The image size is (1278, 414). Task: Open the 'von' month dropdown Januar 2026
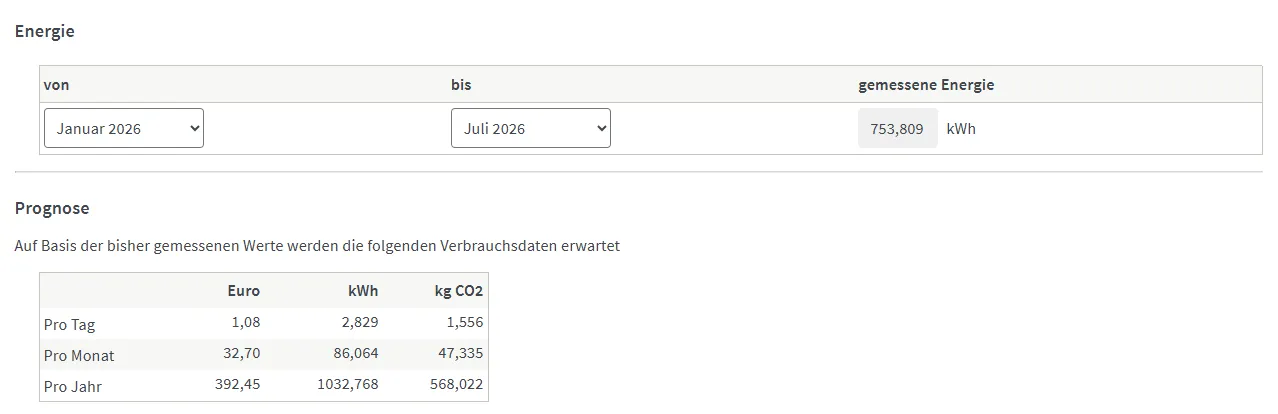point(124,128)
